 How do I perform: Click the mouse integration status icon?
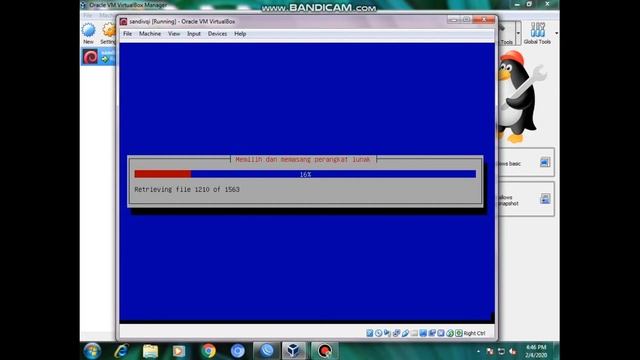tap(450, 333)
